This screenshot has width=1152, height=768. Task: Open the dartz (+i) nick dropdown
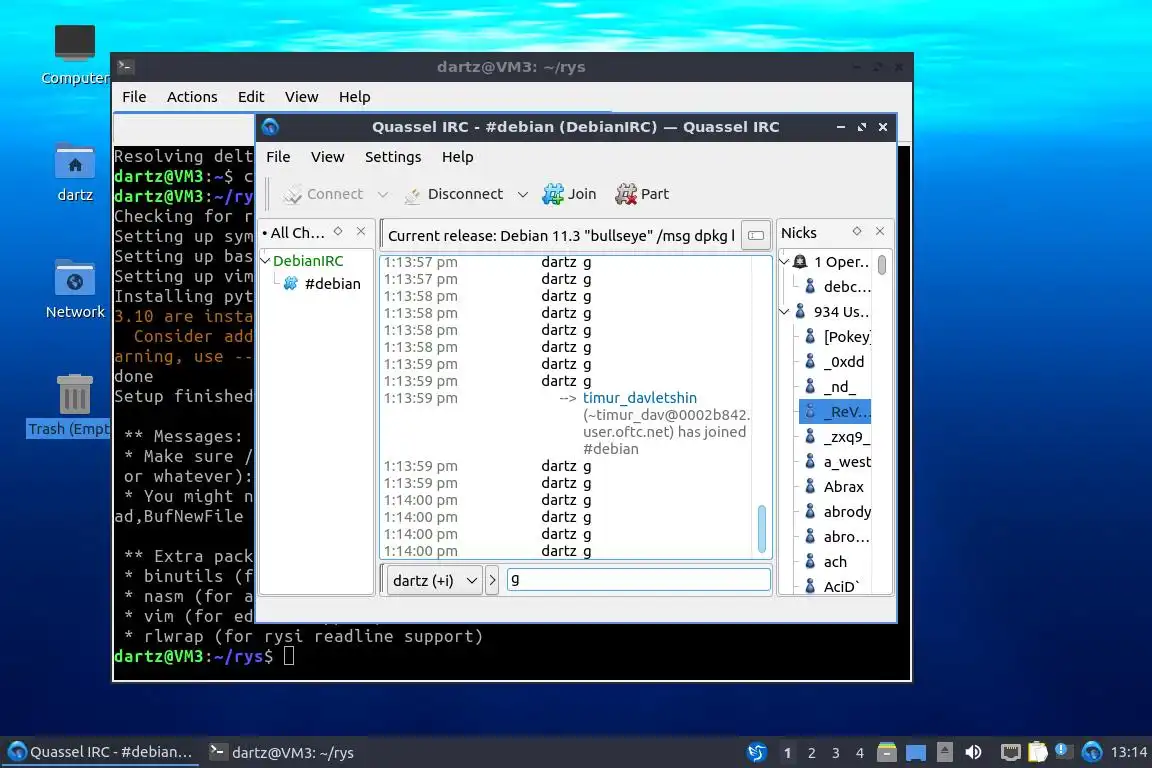(x=434, y=581)
